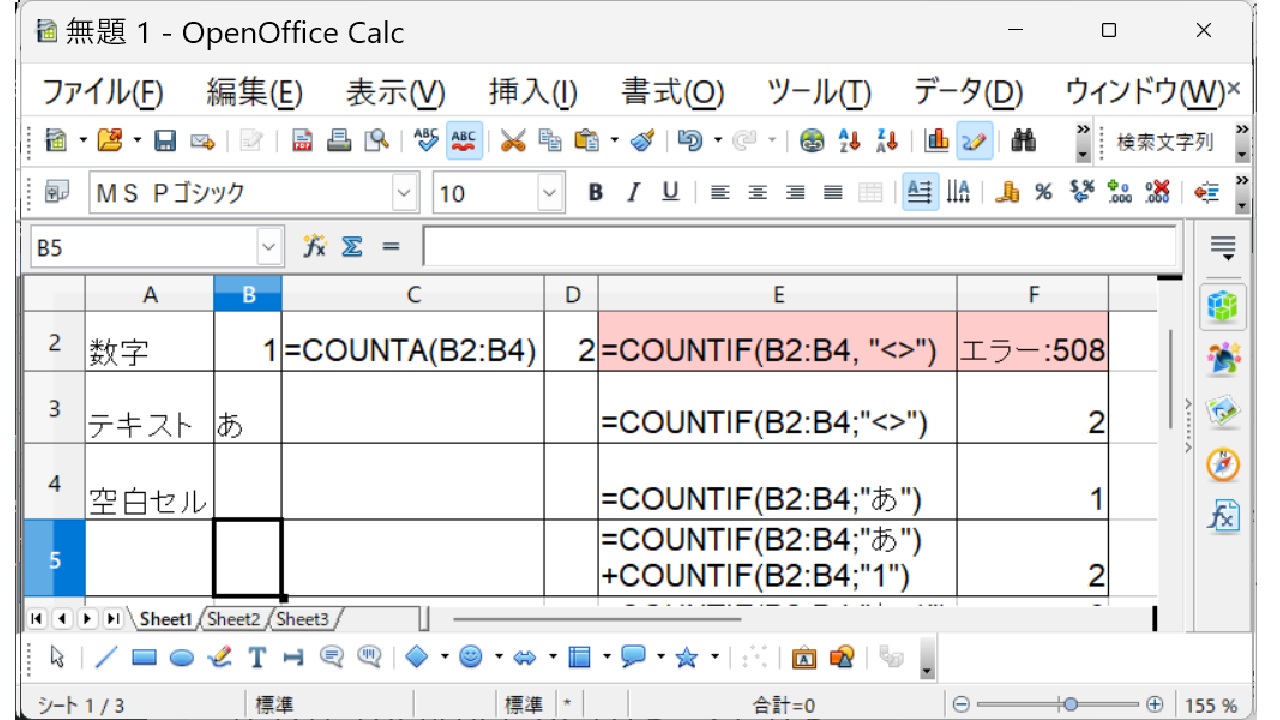
Task: Open Page Preview icon
Action: pyautogui.click(x=376, y=142)
